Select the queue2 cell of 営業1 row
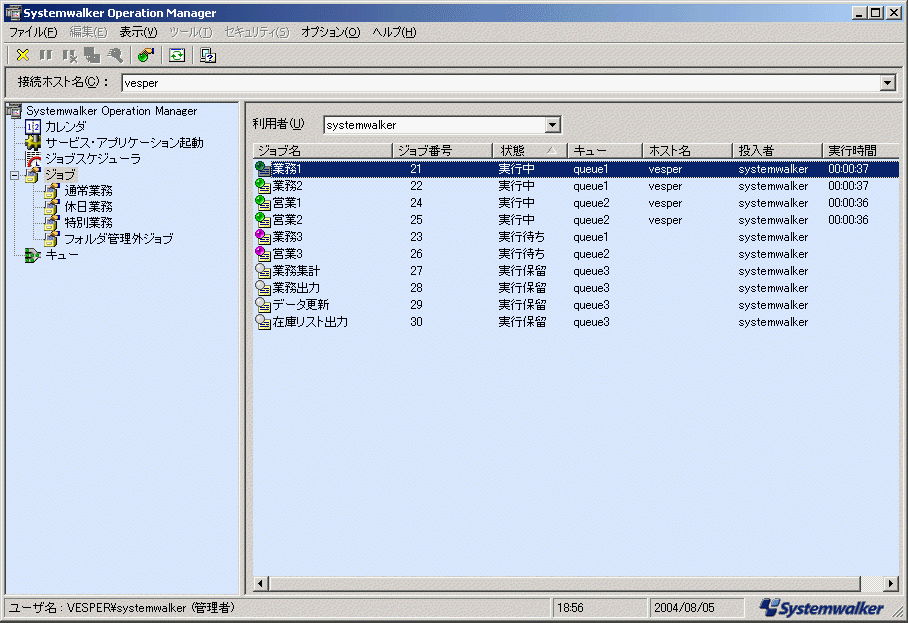The width and height of the screenshot is (908, 623). pyautogui.click(x=591, y=203)
